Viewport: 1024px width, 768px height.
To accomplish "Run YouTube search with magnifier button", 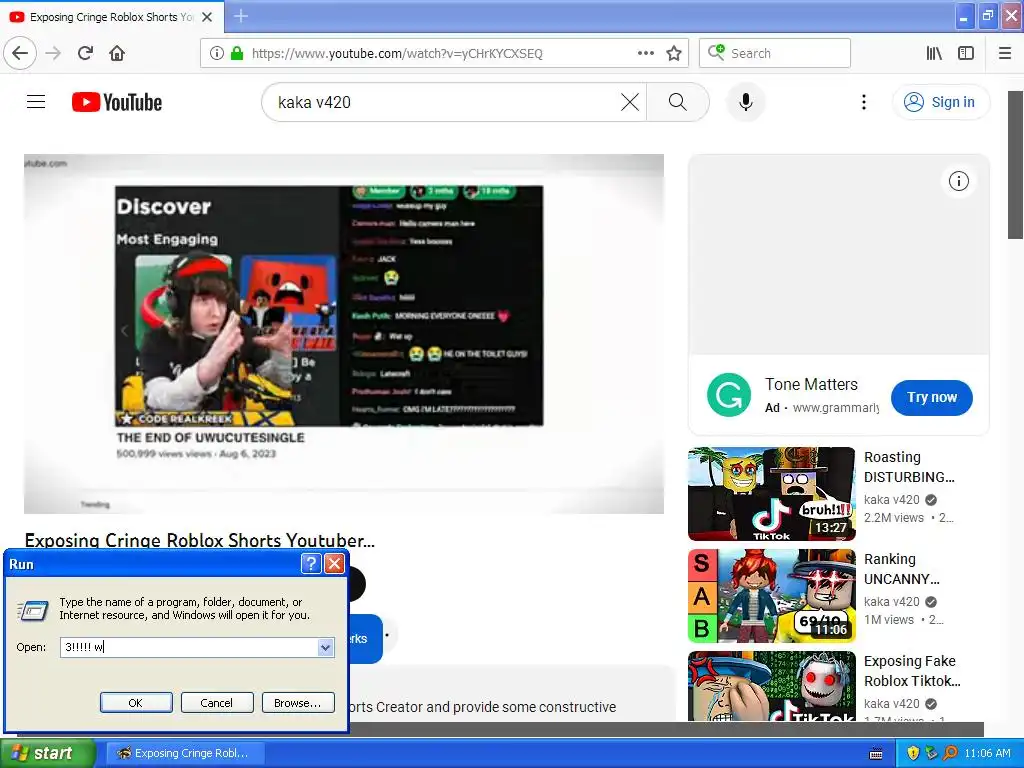I will tap(678, 102).
